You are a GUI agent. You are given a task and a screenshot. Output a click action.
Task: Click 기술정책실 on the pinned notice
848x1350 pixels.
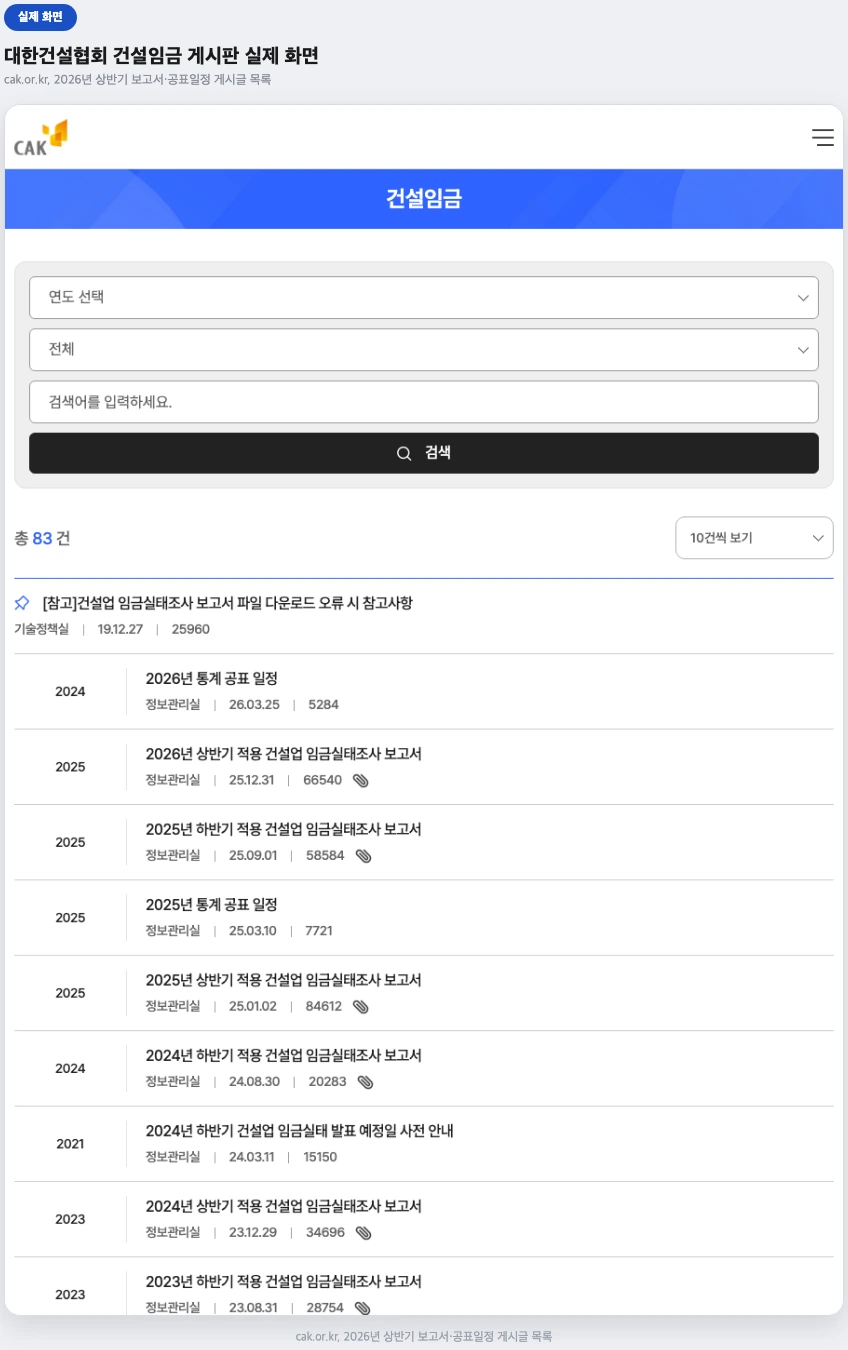pos(41,629)
